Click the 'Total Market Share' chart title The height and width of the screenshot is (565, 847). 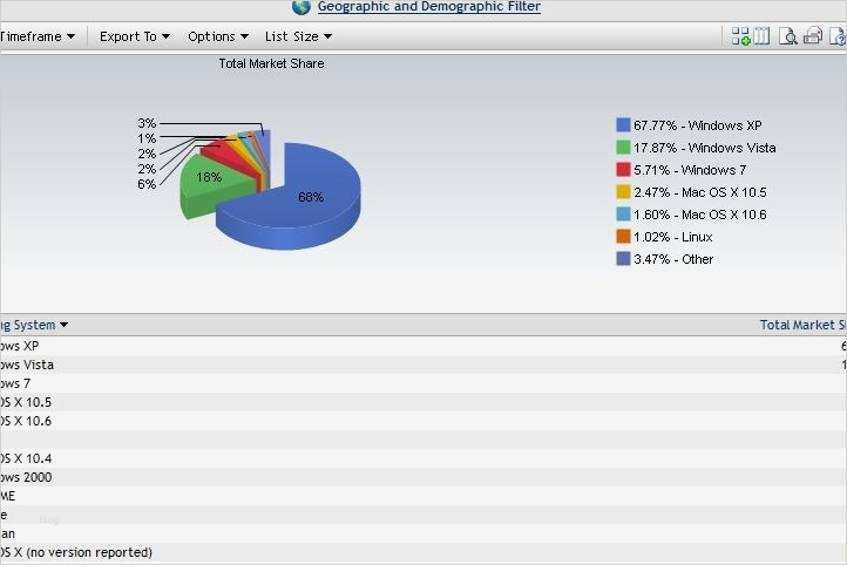point(272,64)
